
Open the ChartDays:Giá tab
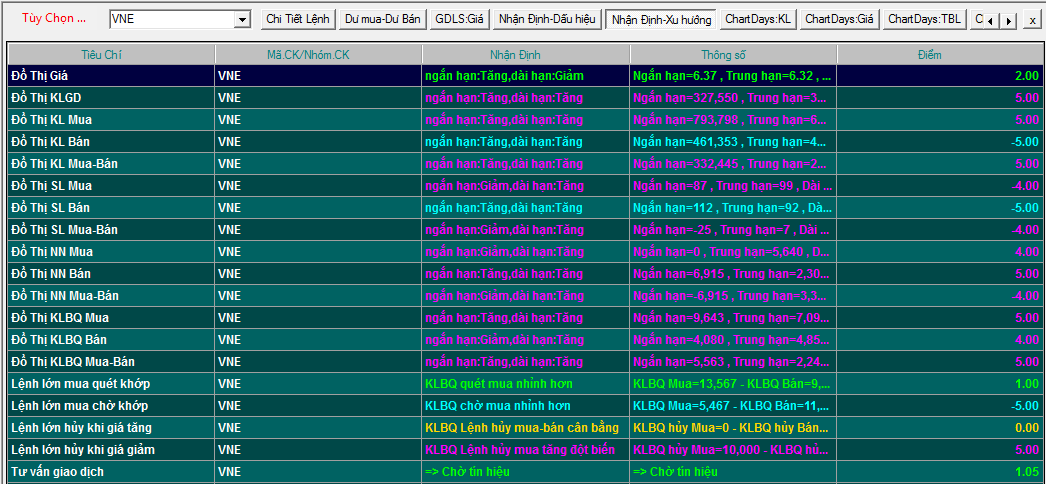coord(839,19)
